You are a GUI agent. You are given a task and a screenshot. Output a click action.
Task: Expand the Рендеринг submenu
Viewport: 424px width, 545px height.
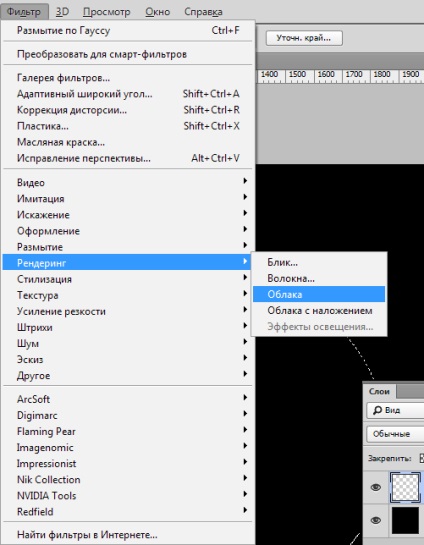128,263
